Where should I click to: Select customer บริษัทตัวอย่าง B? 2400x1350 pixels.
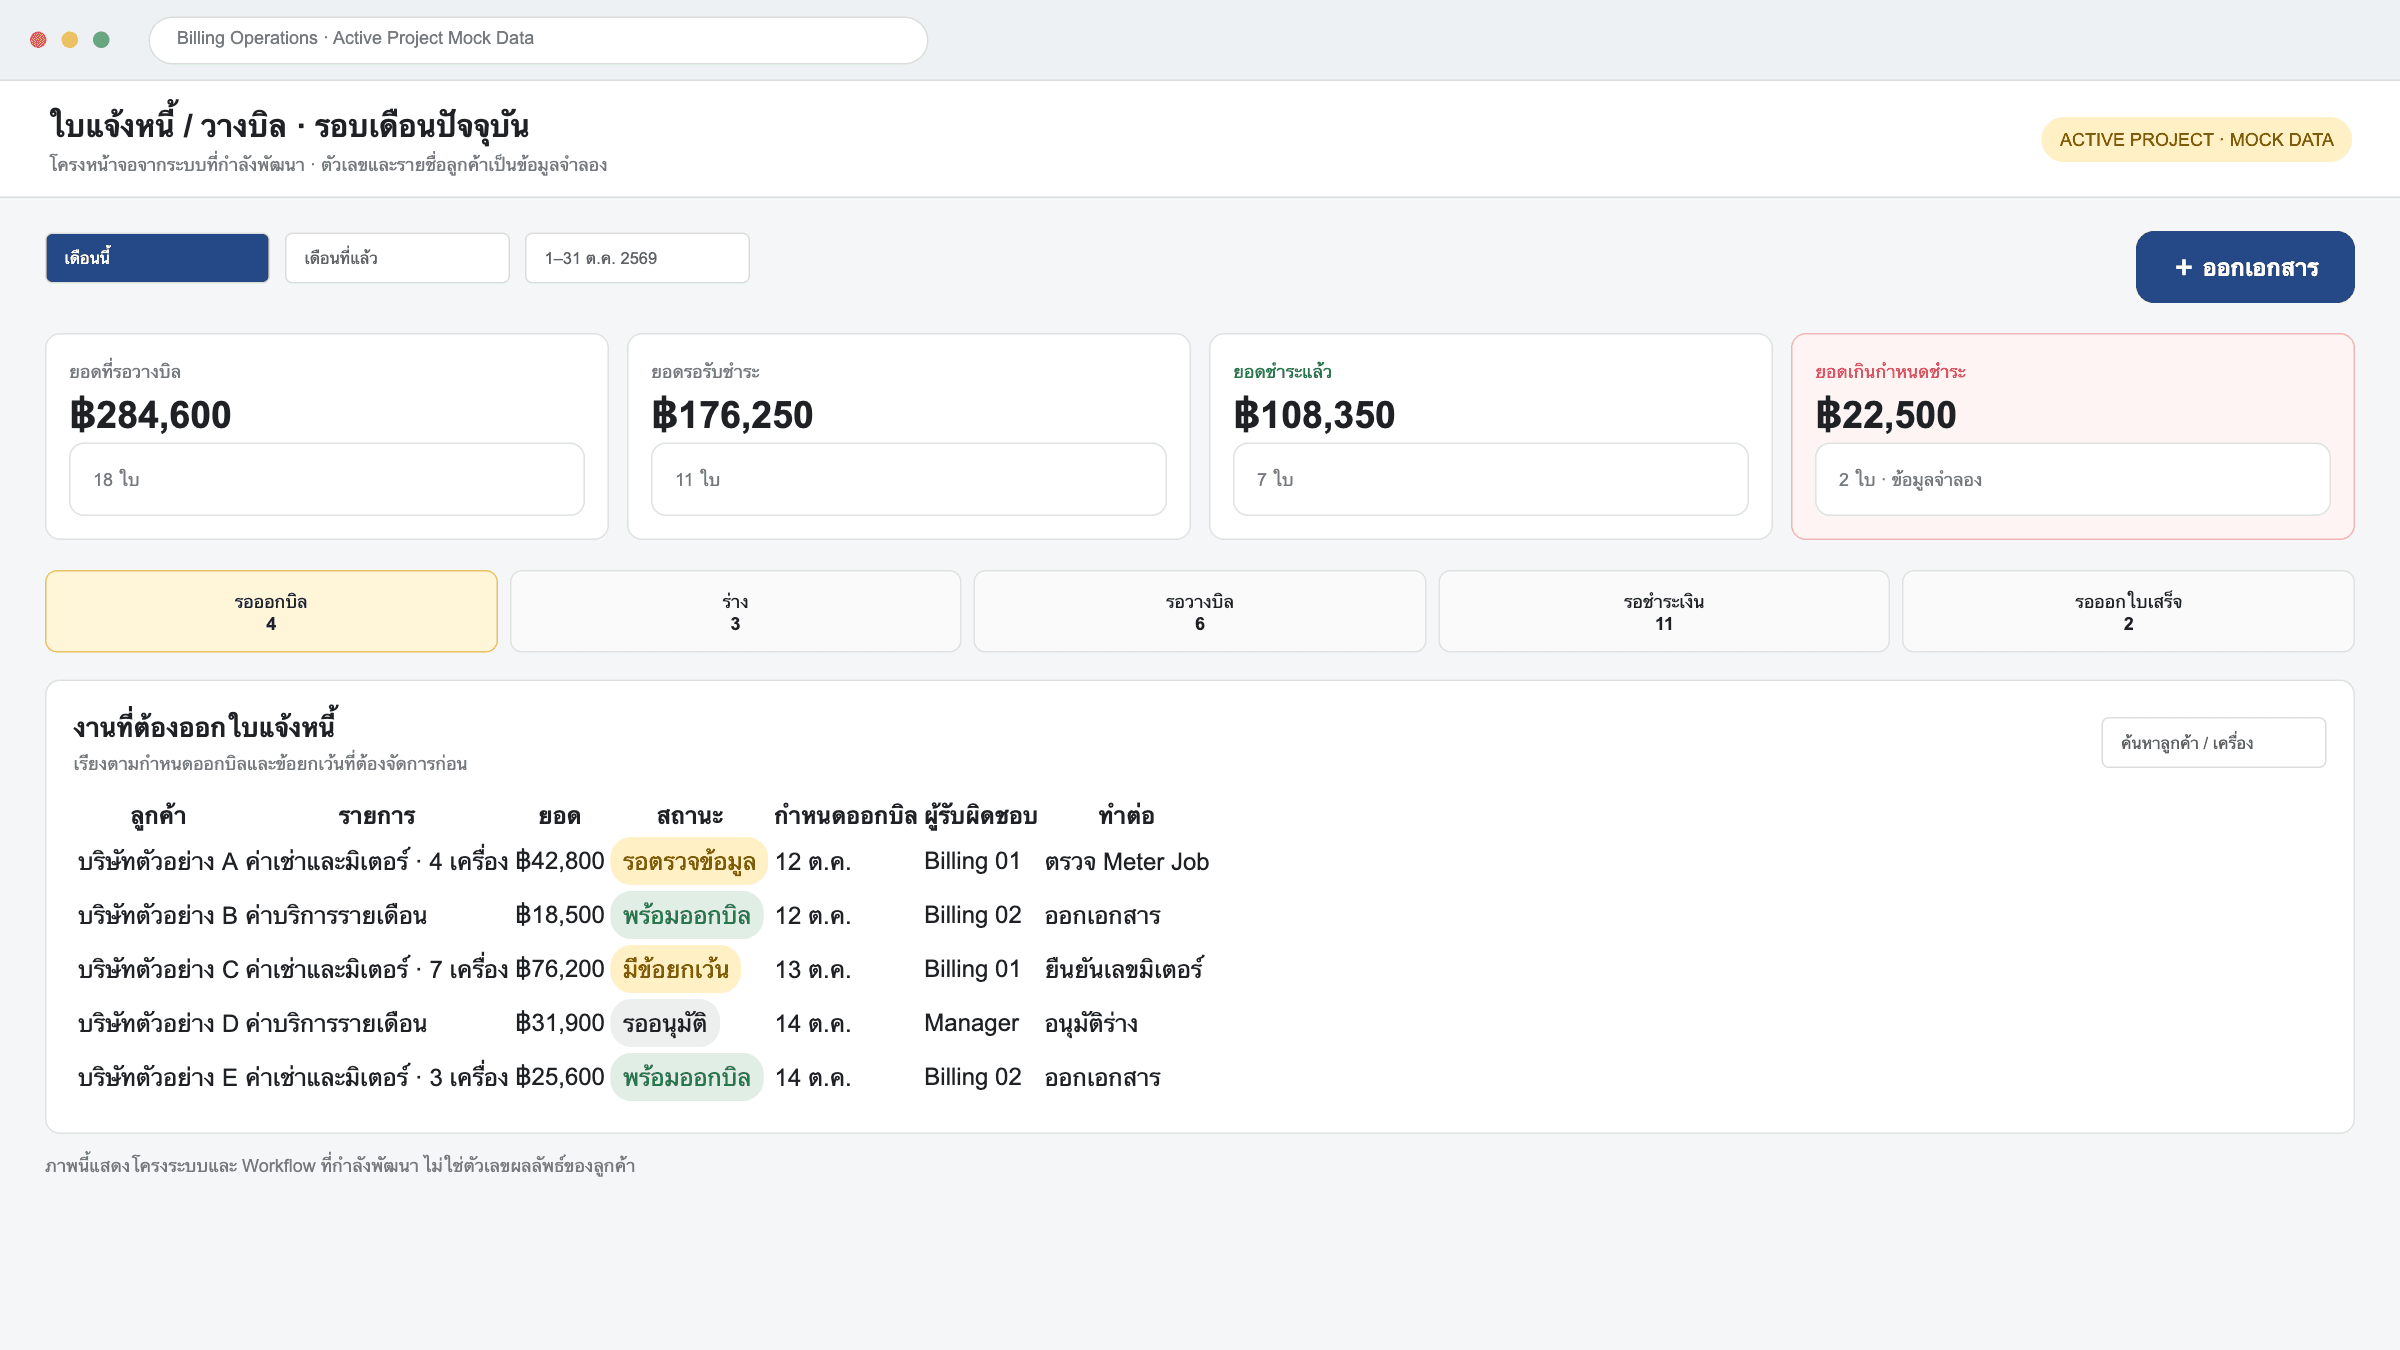coord(158,916)
